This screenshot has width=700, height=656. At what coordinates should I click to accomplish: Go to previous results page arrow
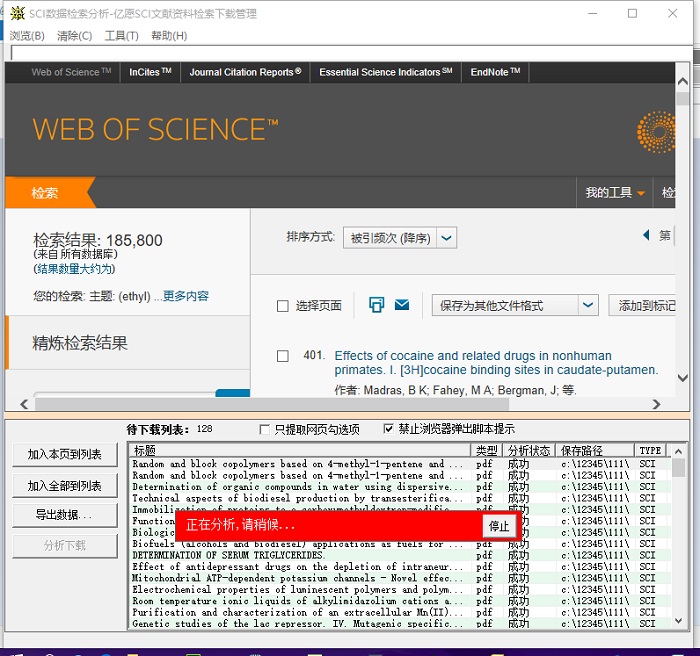point(646,236)
